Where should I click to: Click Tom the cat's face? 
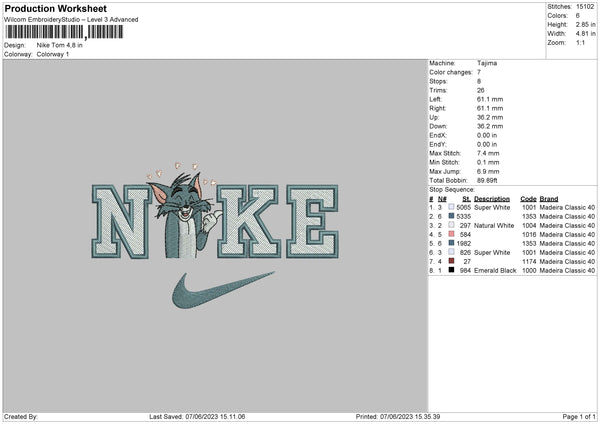point(185,199)
